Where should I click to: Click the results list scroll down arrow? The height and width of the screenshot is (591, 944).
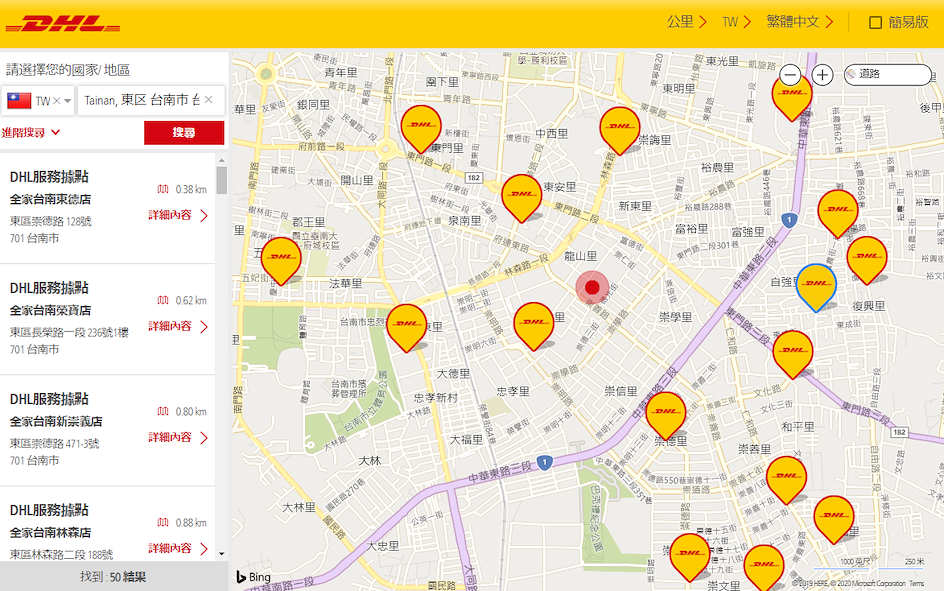click(222, 554)
